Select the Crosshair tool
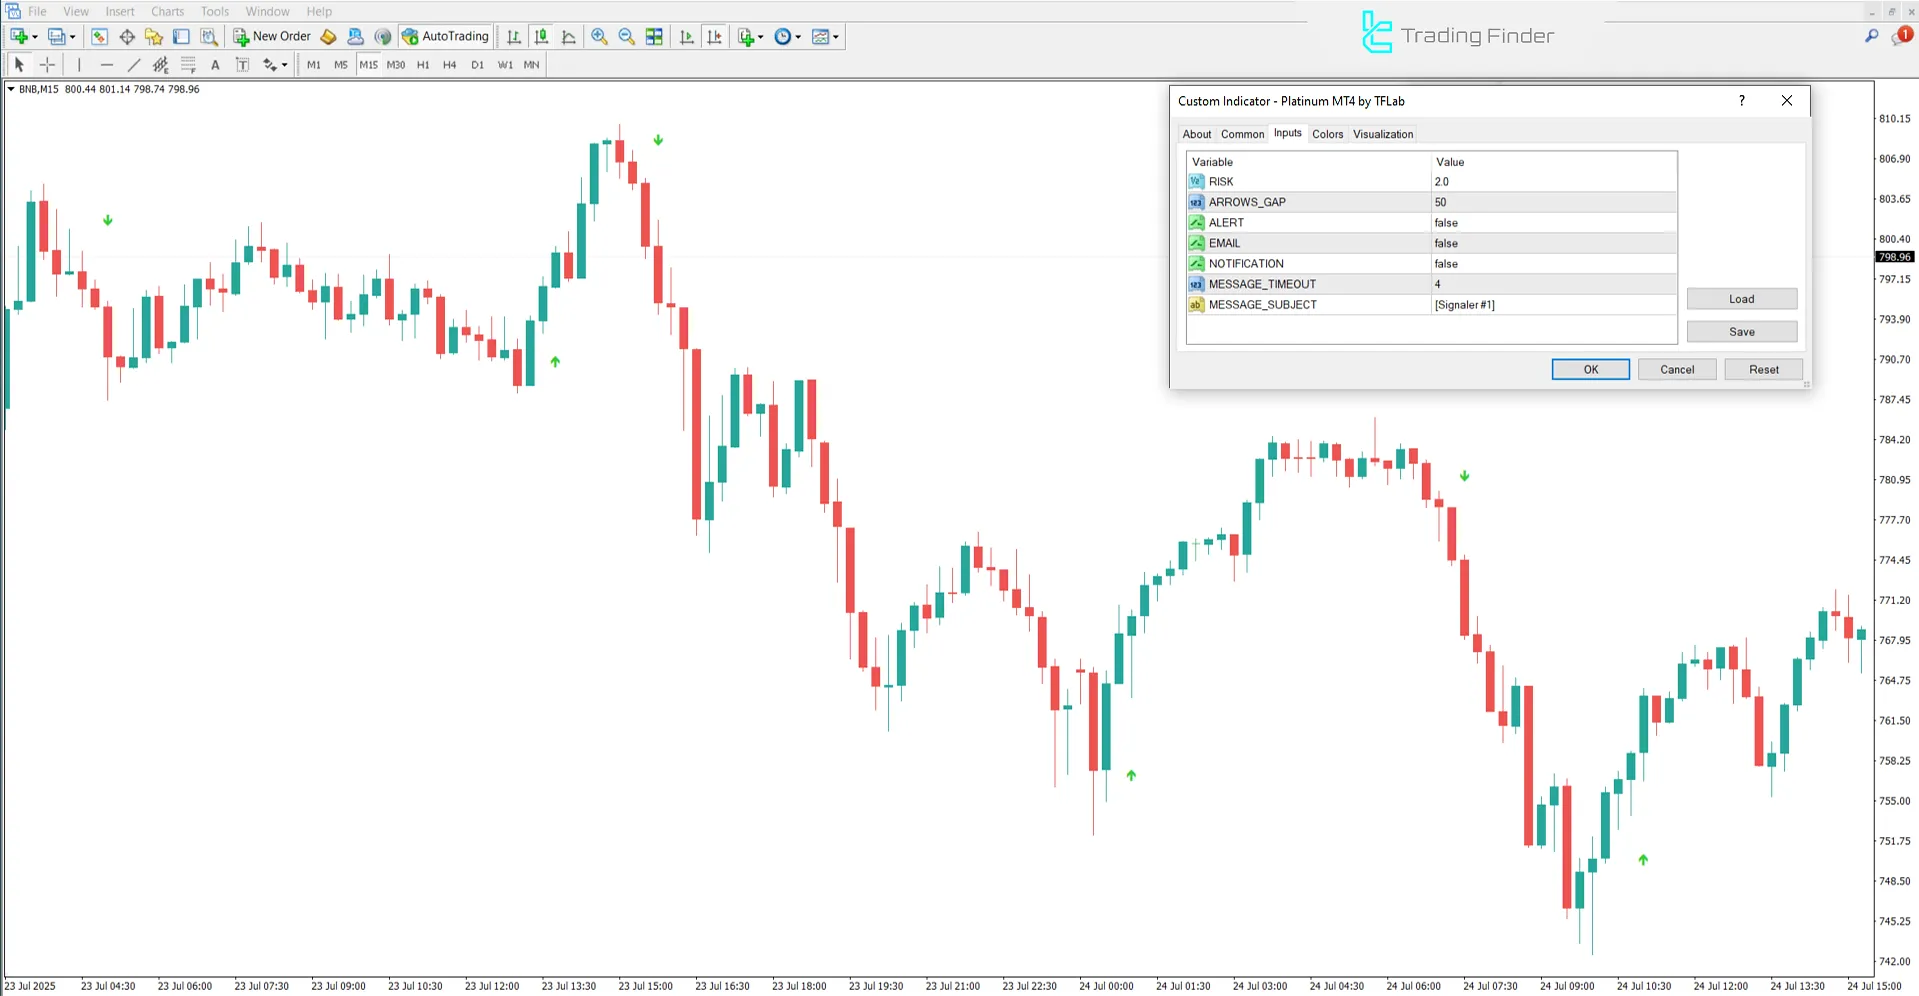The width and height of the screenshot is (1919, 996). (x=47, y=64)
